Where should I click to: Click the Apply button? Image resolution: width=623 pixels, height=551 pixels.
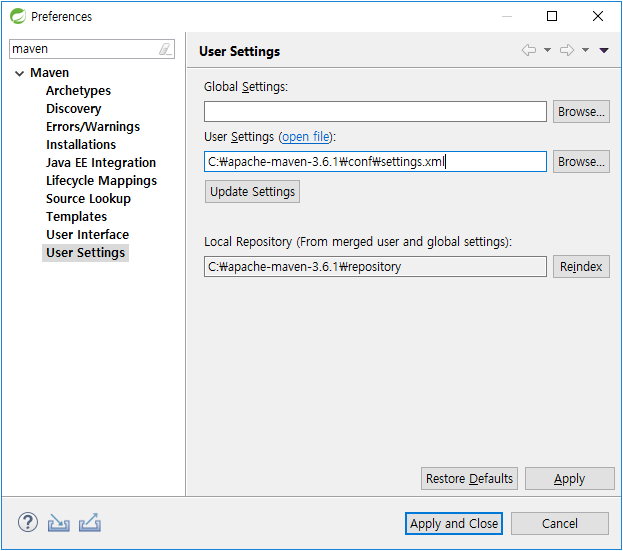(569, 479)
